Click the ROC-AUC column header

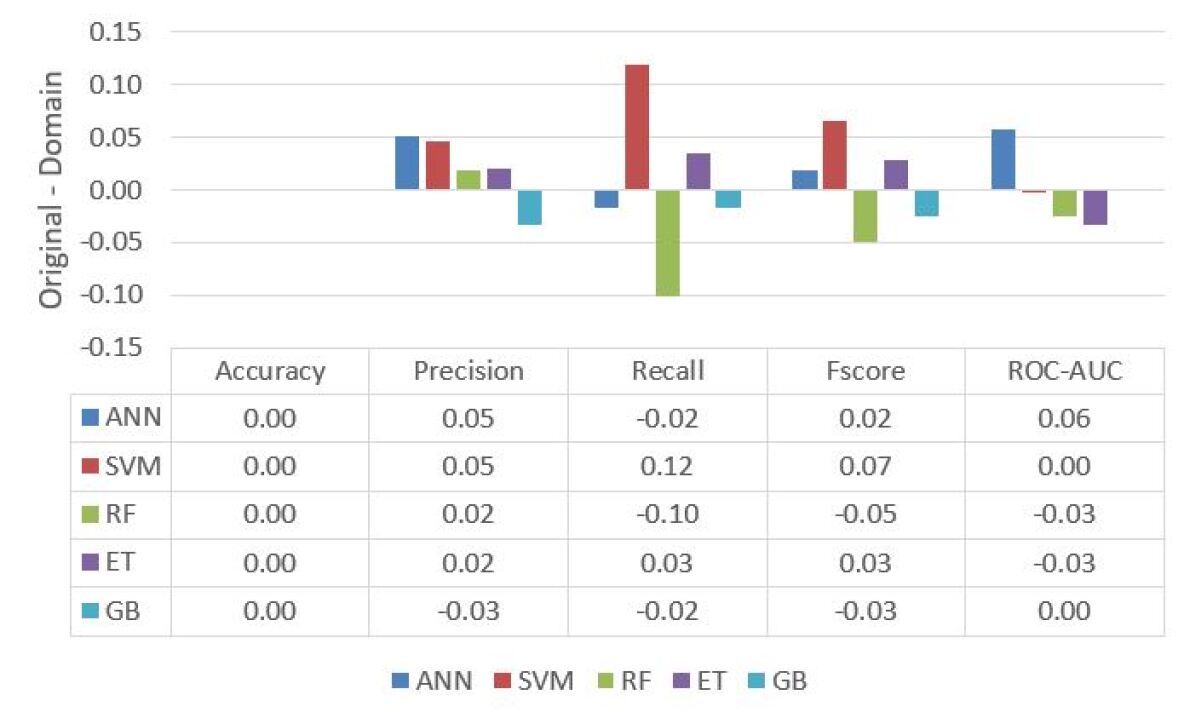coord(1064,372)
